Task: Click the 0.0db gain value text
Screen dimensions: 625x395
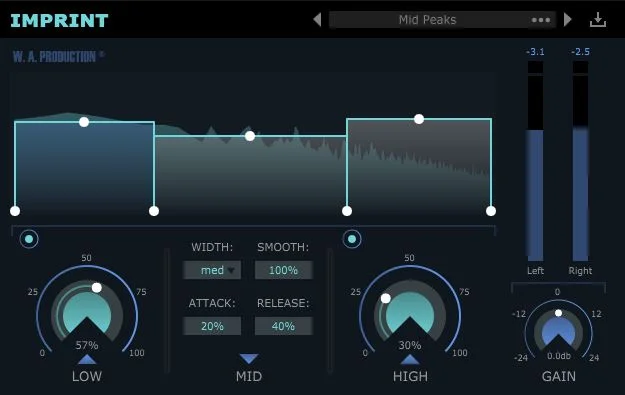Action: click(x=559, y=356)
